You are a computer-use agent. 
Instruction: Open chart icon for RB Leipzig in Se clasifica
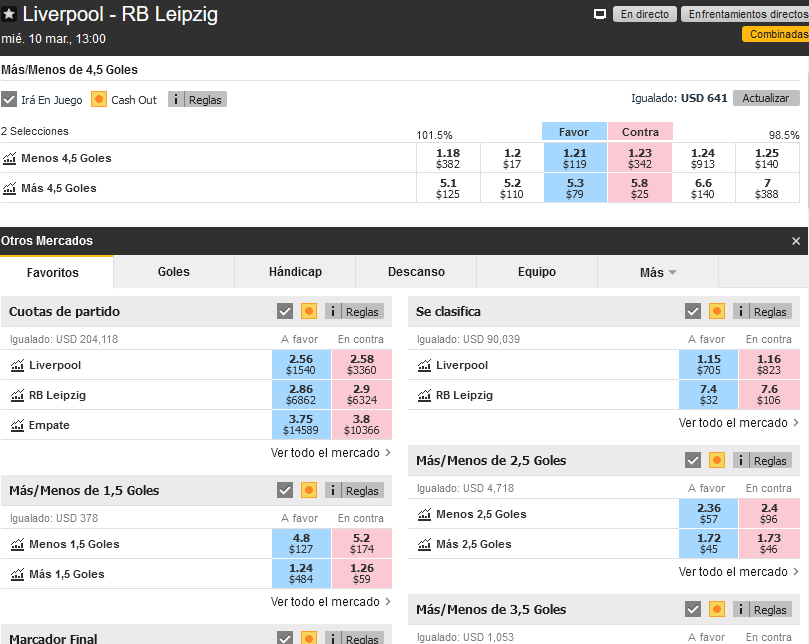tap(425, 395)
